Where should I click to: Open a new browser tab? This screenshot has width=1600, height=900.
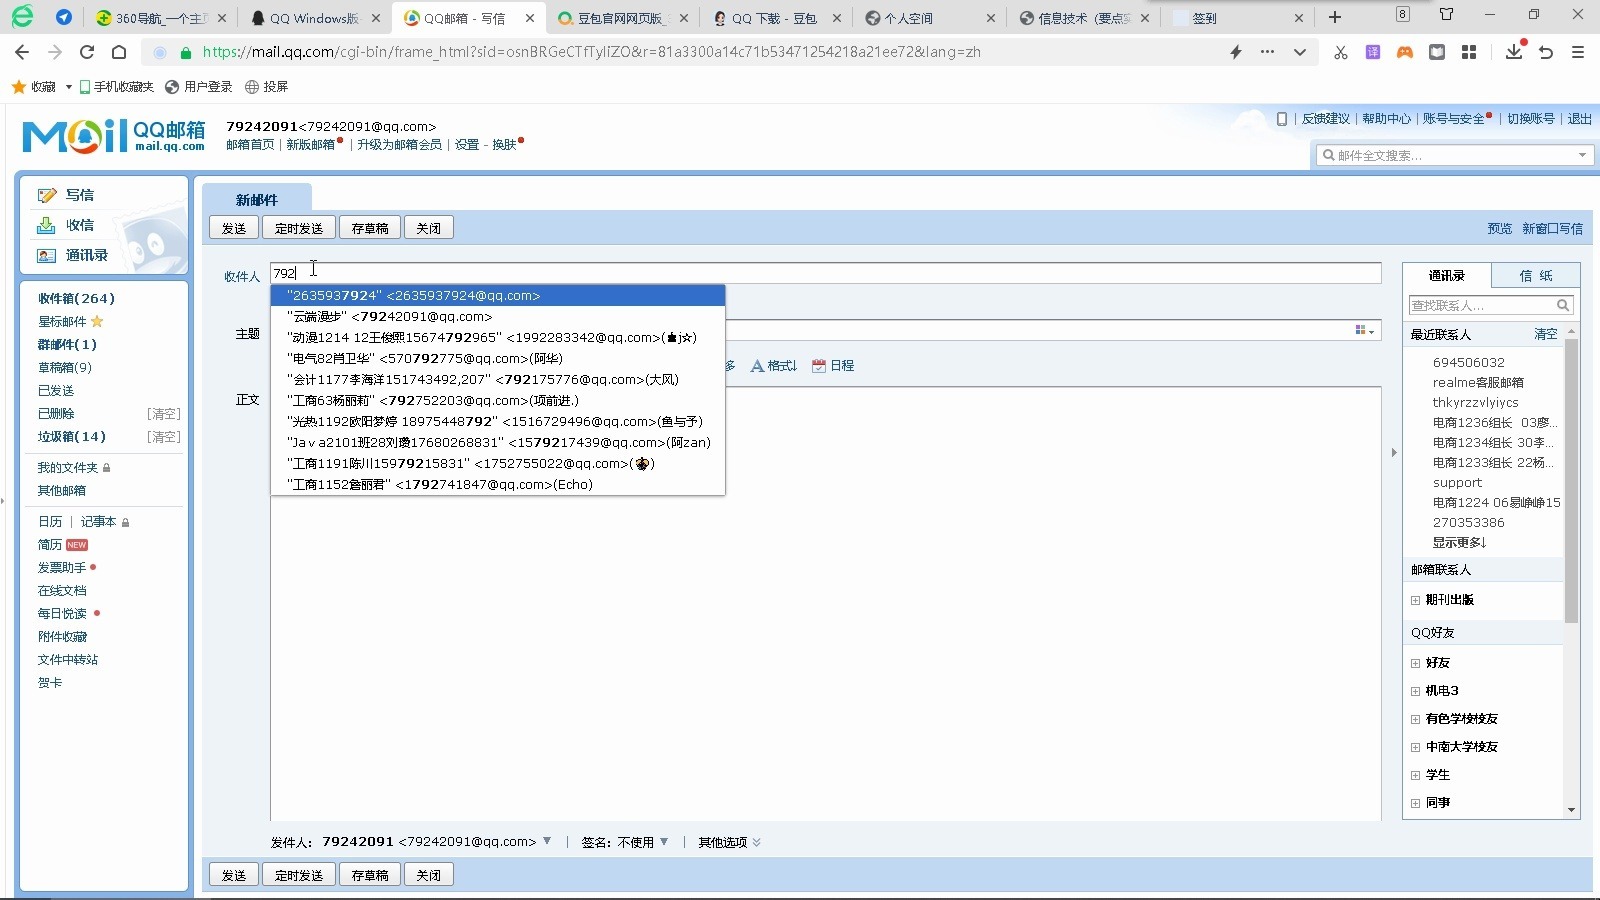click(x=1334, y=17)
